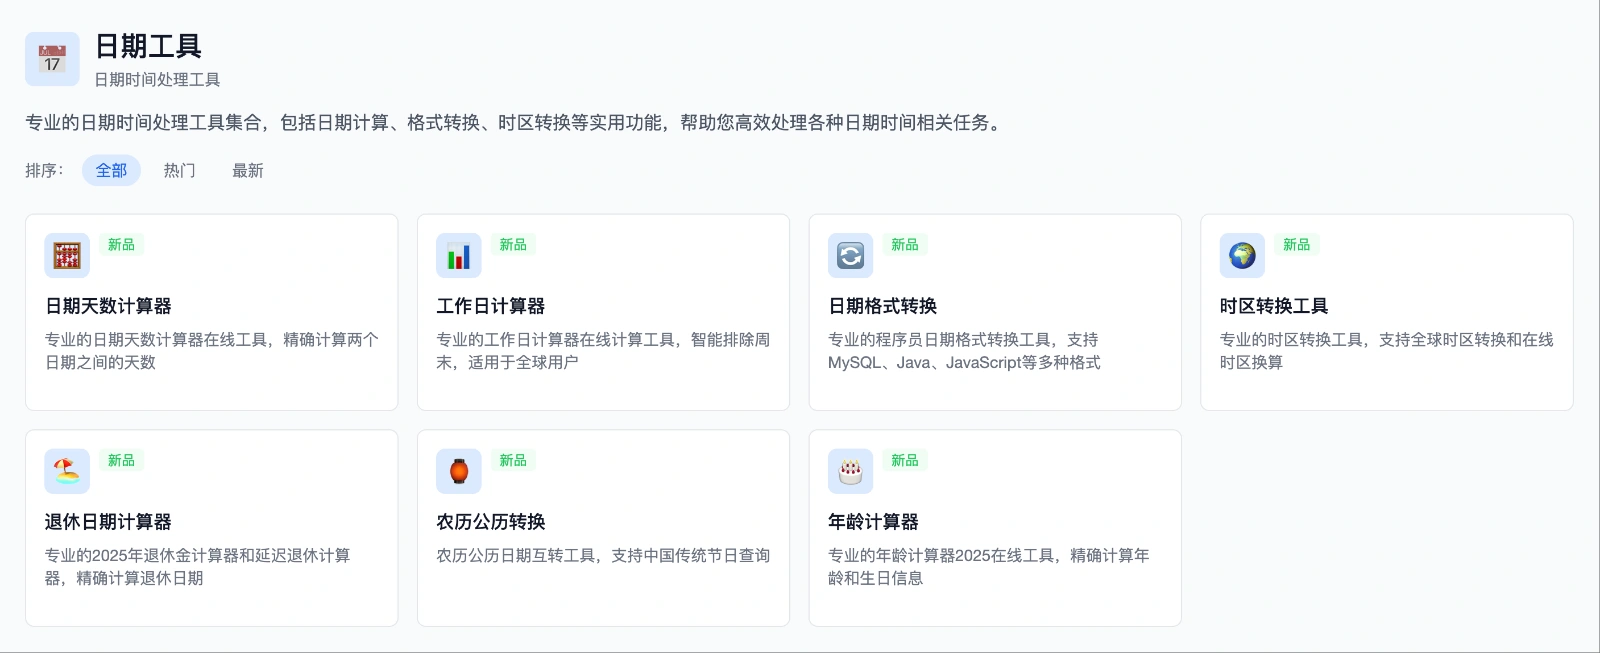Switch sorting to 最新

[248, 171]
